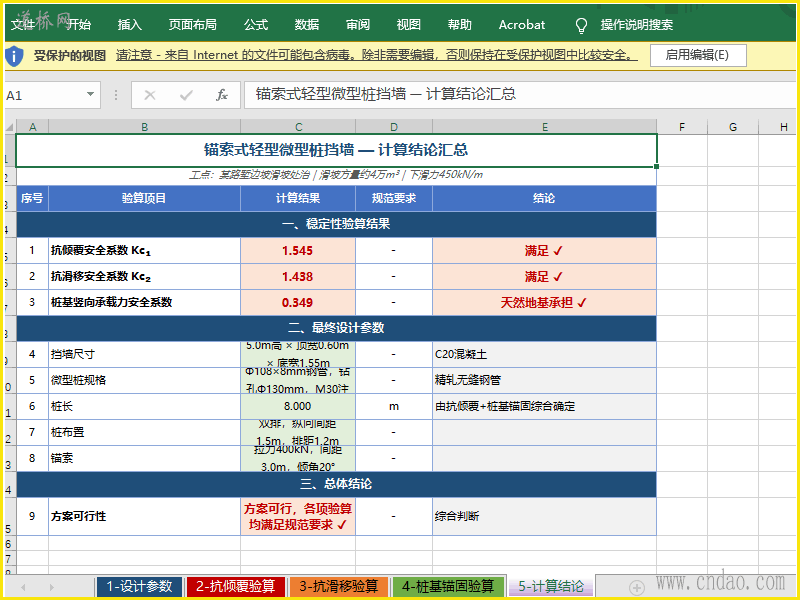
Task: Click the confirm checkmark formula icon
Action: (x=186, y=95)
